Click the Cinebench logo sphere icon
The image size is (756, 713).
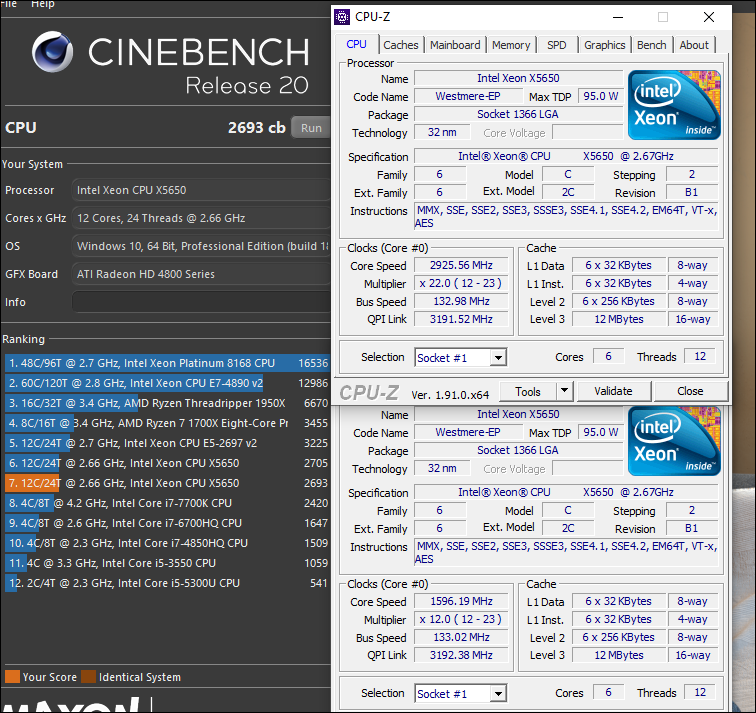tap(53, 52)
